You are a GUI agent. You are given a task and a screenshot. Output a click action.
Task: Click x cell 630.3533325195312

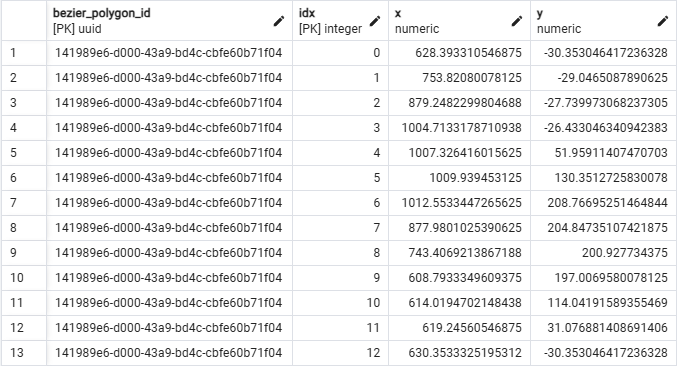pos(459,353)
